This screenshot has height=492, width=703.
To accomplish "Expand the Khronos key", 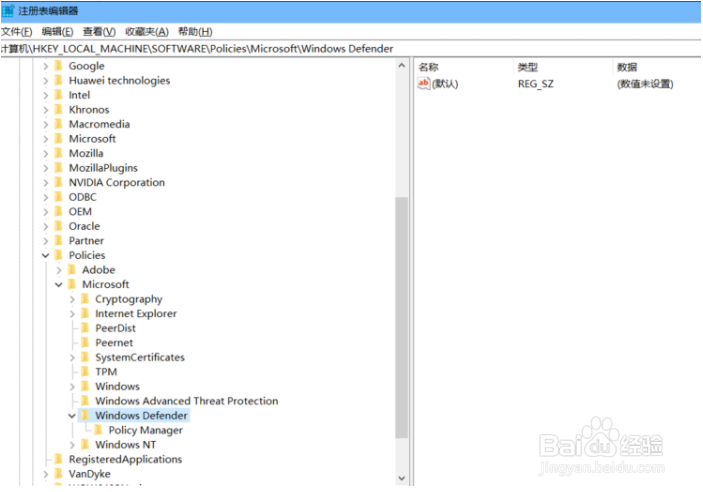I will (x=45, y=110).
